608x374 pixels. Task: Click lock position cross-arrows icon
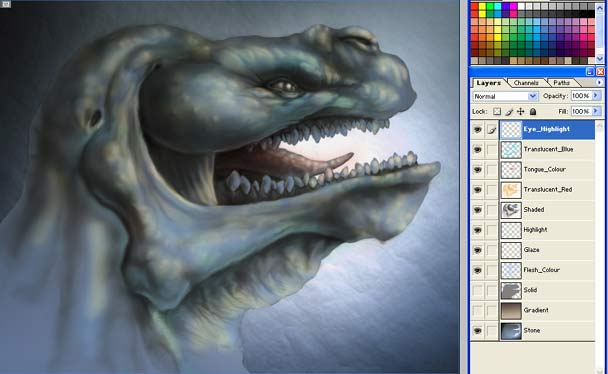[x=521, y=112]
